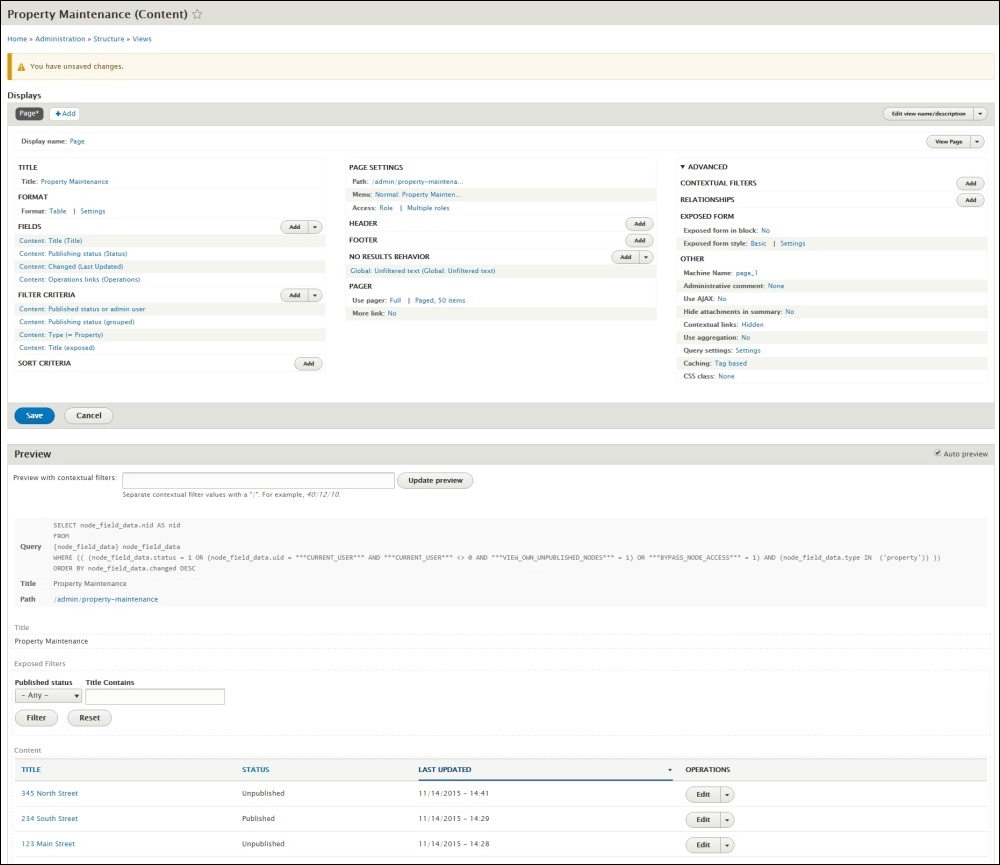Go to Home breadcrumb
Screen dimensions: 1000x865
pyautogui.click(x=17, y=39)
